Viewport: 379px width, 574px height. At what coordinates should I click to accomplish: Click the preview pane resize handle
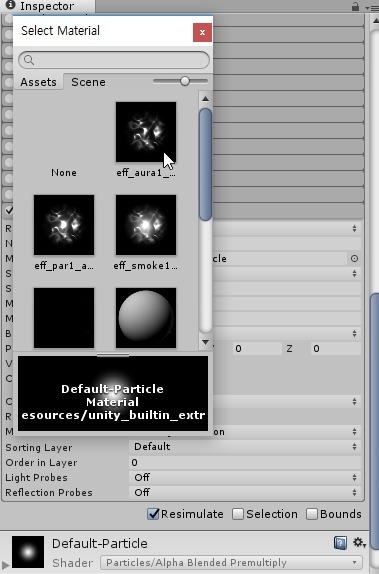(x=113, y=355)
